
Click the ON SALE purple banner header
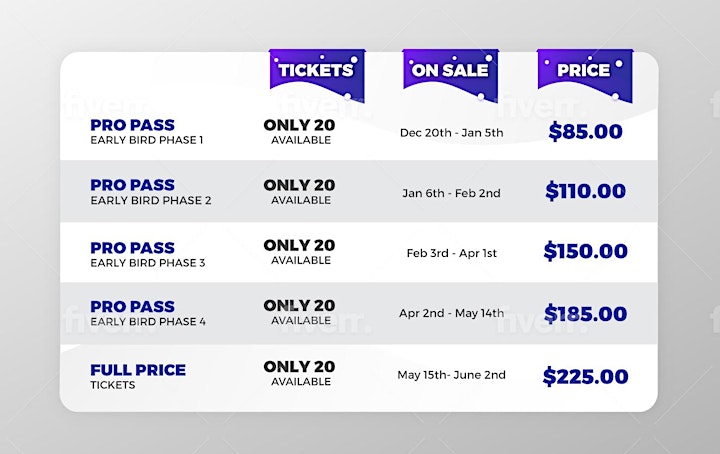pos(450,74)
